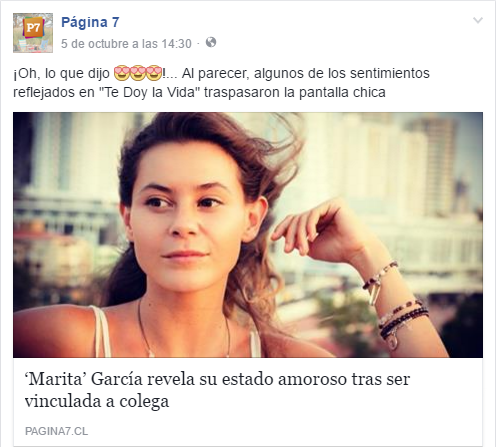Click the caption line starting ¡Oh, lo que dijo
496x447 pixels.
[x=221, y=73]
